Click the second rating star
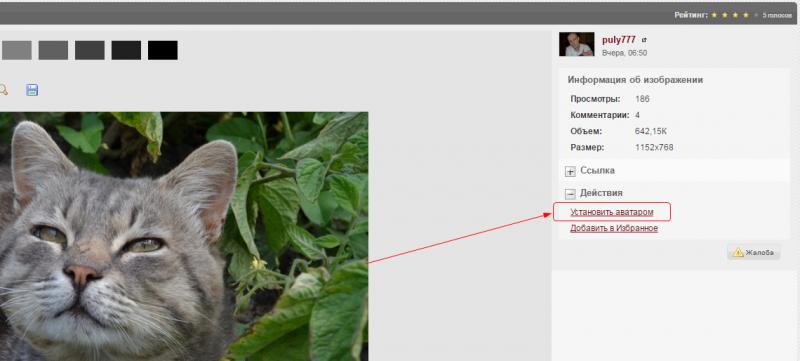The image size is (800, 361). (x=724, y=15)
